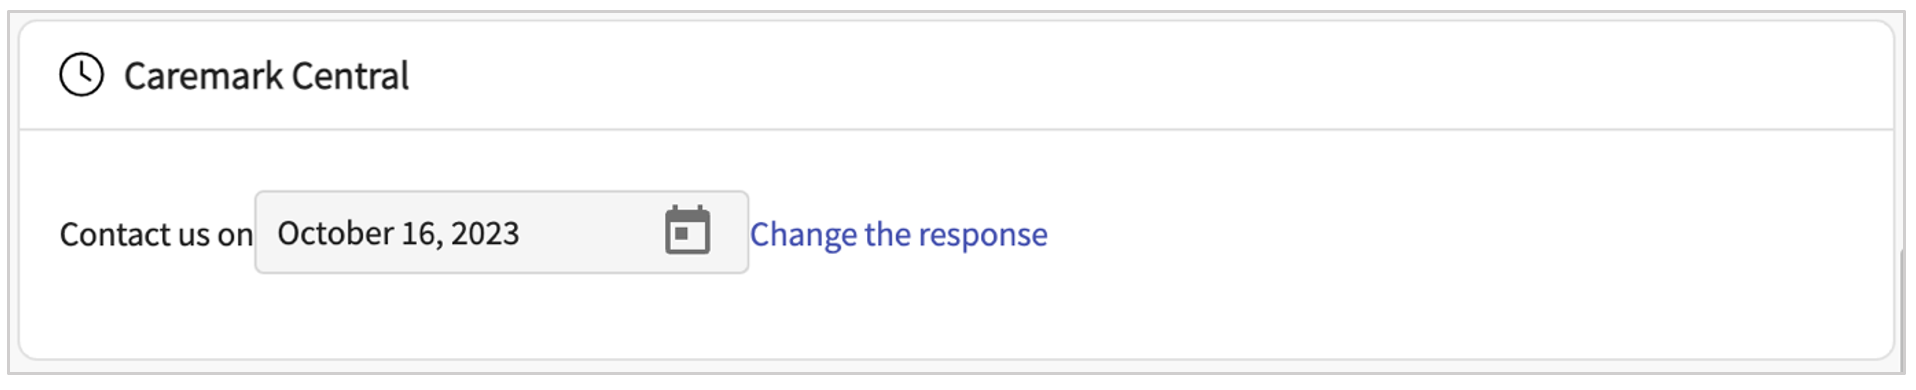Click the day number 16 in the date field
The height and width of the screenshot is (390, 1916).
[x=421, y=233]
